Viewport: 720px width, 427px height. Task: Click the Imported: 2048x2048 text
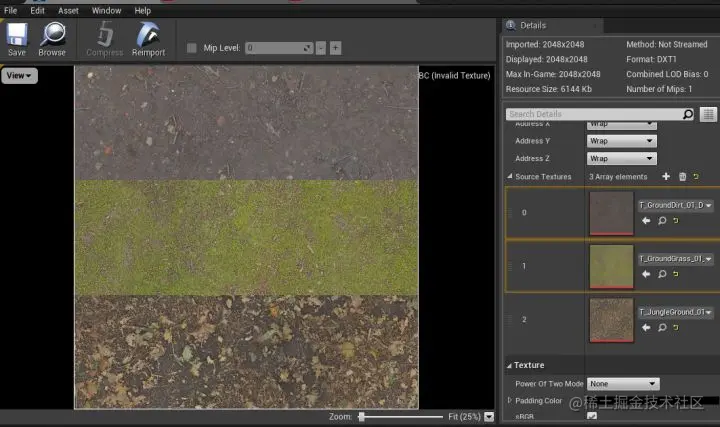tap(545, 45)
